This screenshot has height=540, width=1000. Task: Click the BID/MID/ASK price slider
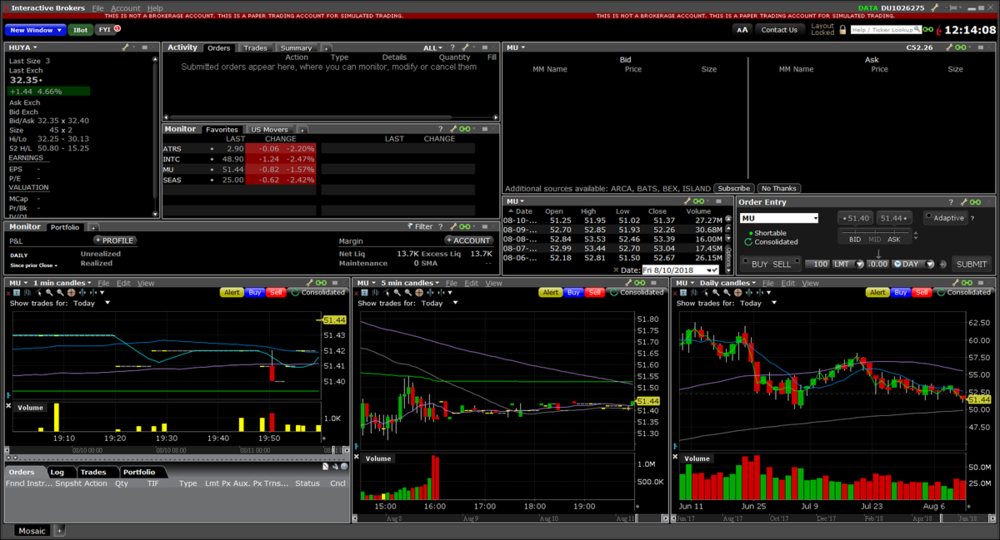pyautogui.click(x=874, y=238)
